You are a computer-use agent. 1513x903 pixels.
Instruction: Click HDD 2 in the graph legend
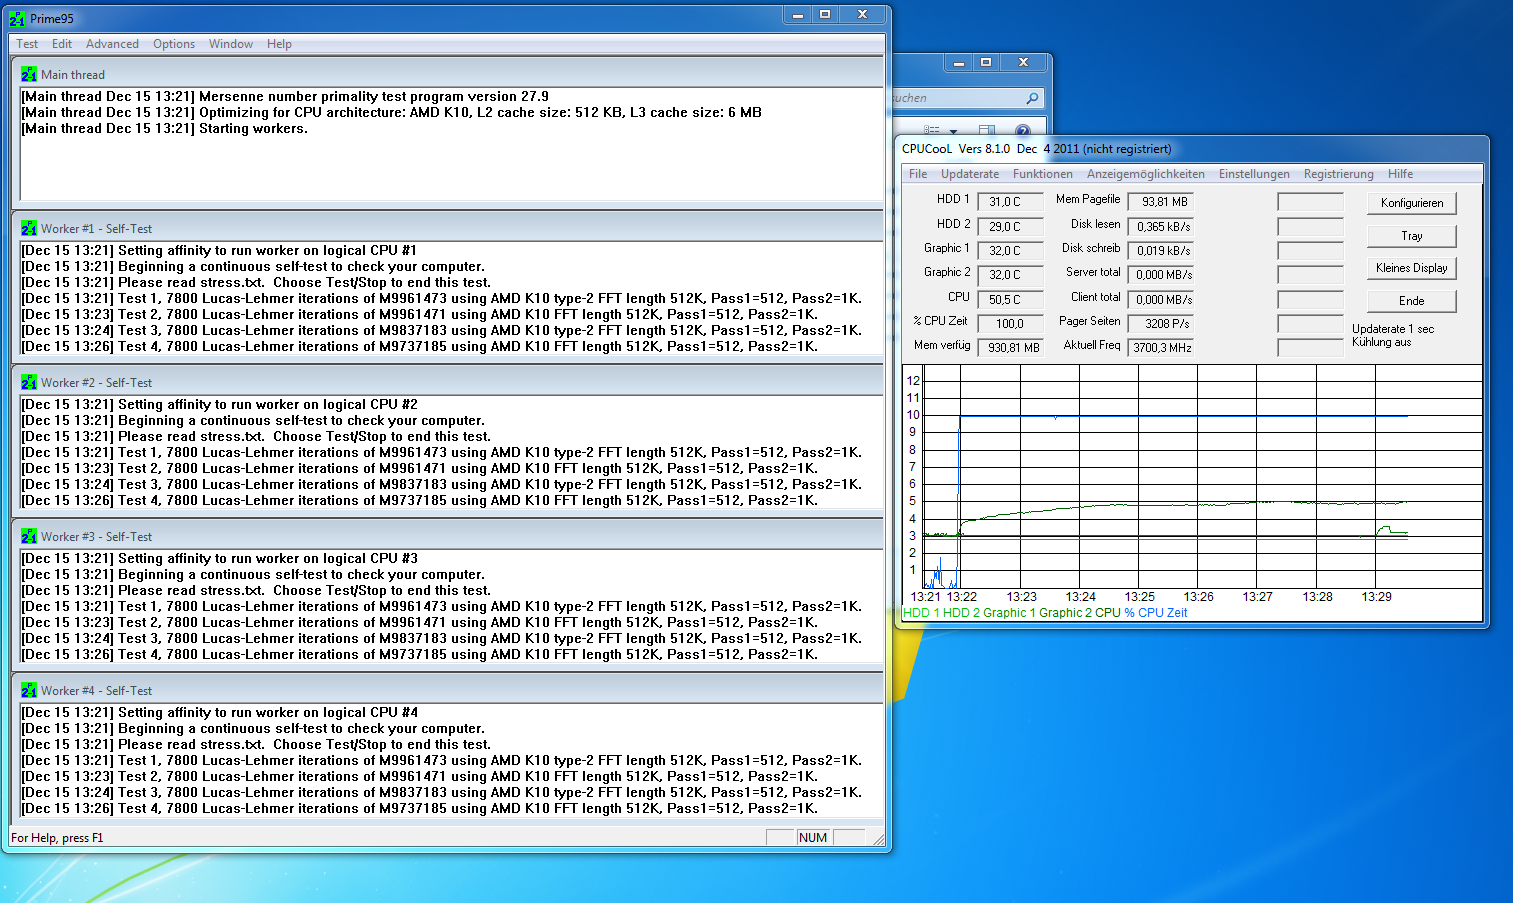pyautogui.click(x=961, y=613)
